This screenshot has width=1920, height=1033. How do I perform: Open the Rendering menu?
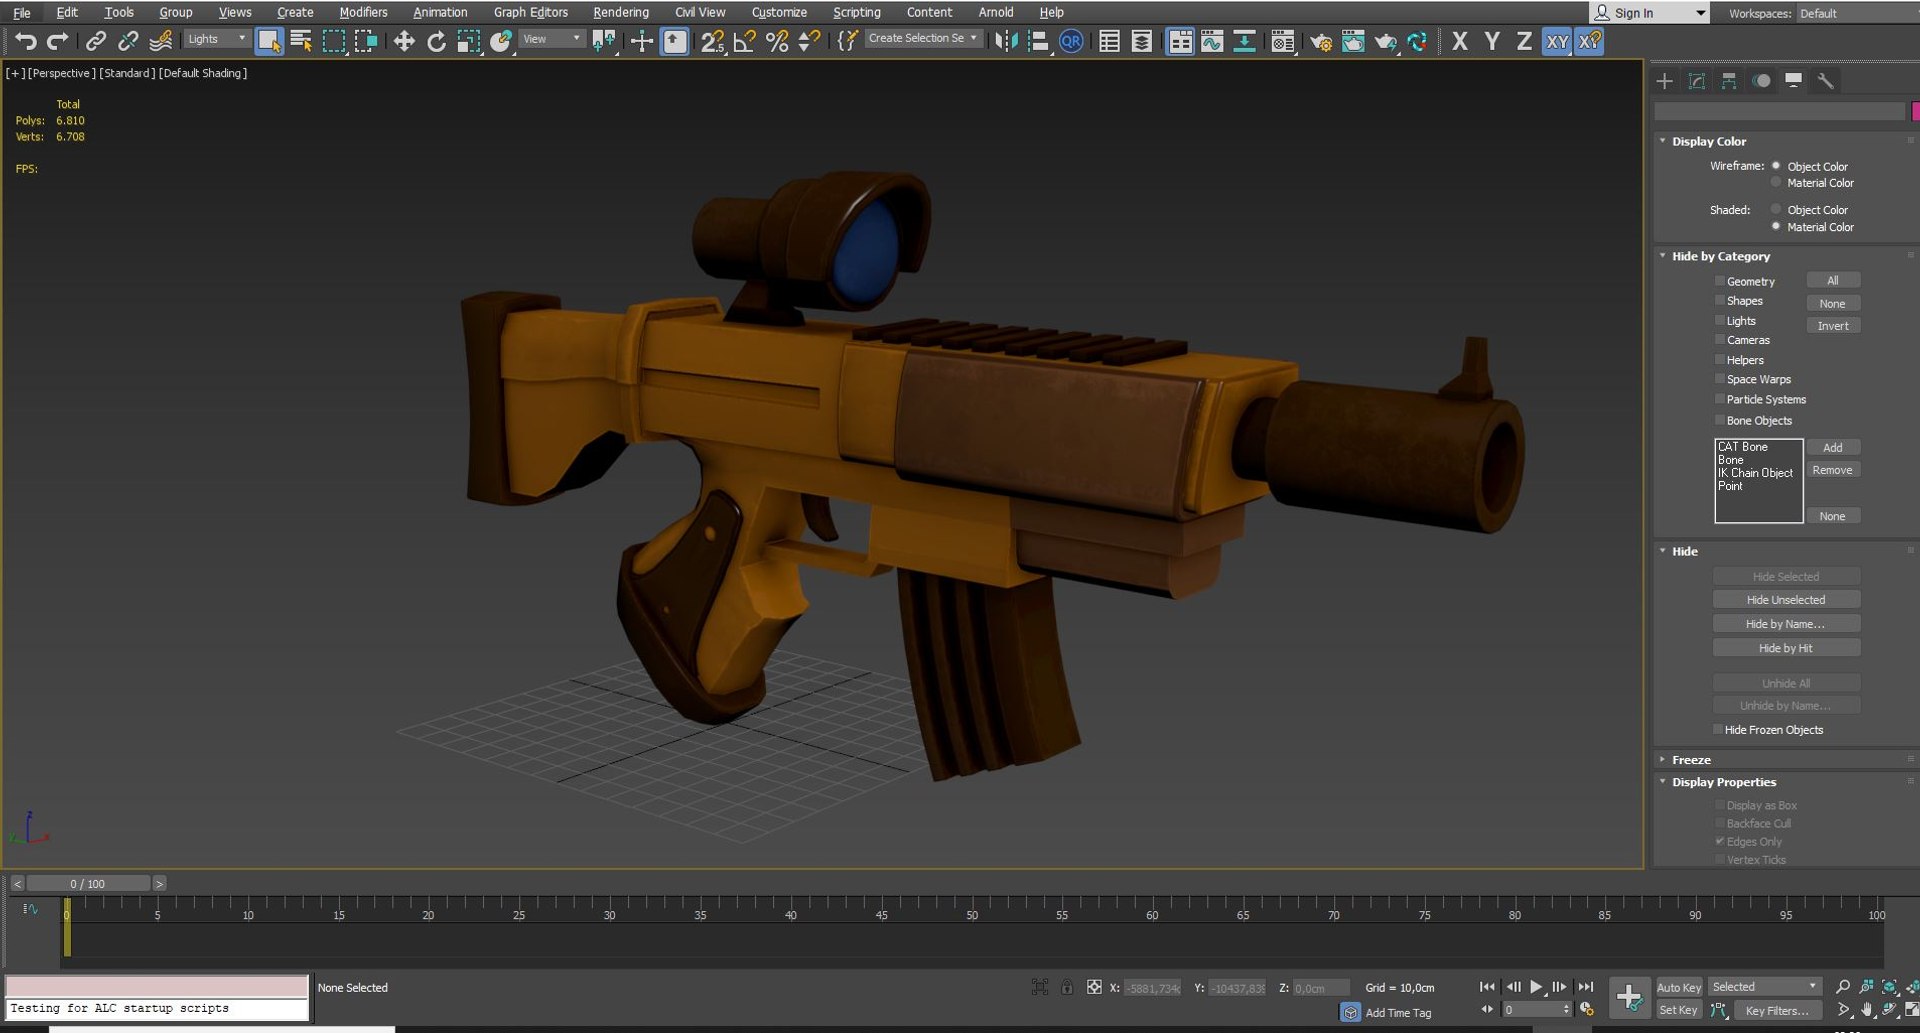coord(621,12)
